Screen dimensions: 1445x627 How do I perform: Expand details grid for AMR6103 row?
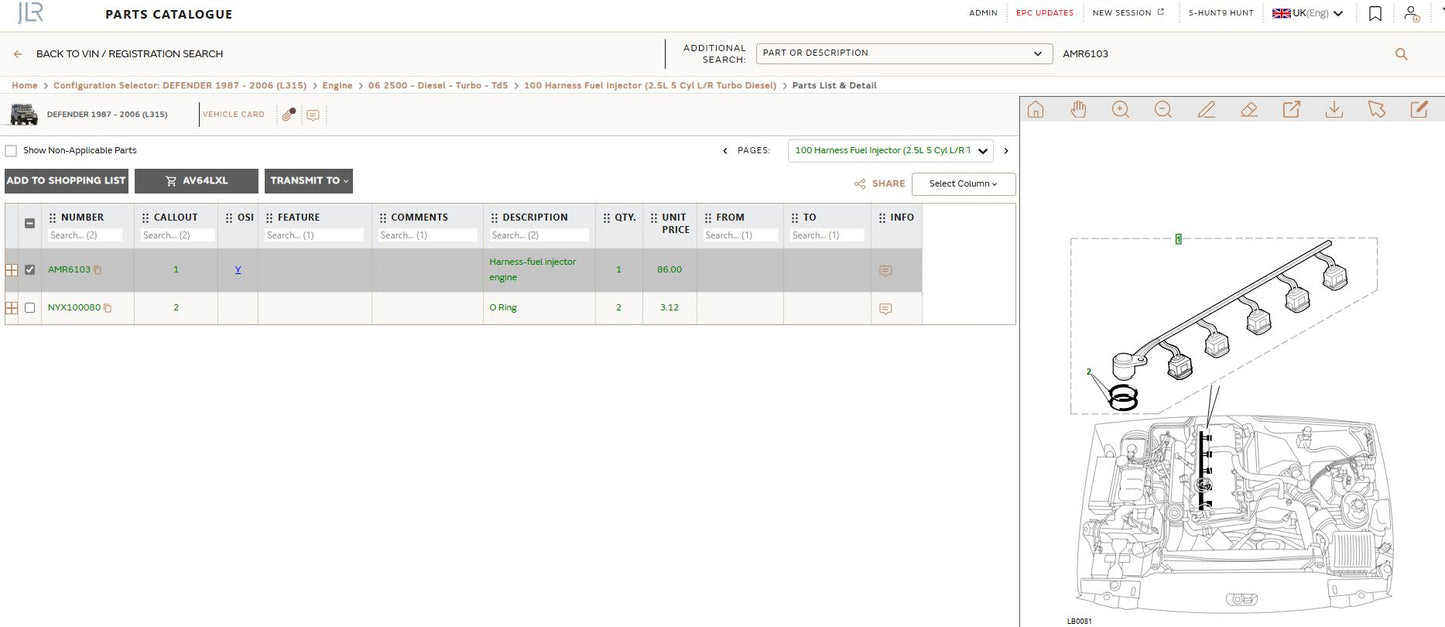(x=12, y=270)
